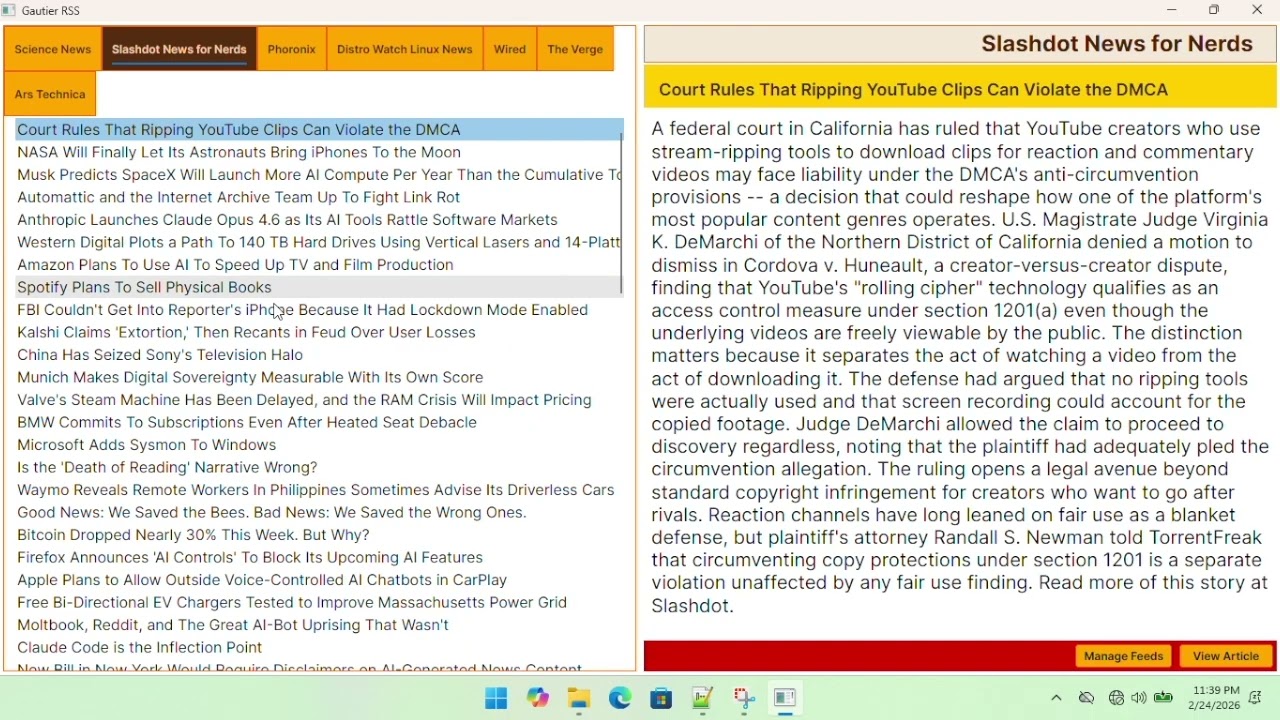Check the crossed-out cloud tray icon

click(1088, 699)
